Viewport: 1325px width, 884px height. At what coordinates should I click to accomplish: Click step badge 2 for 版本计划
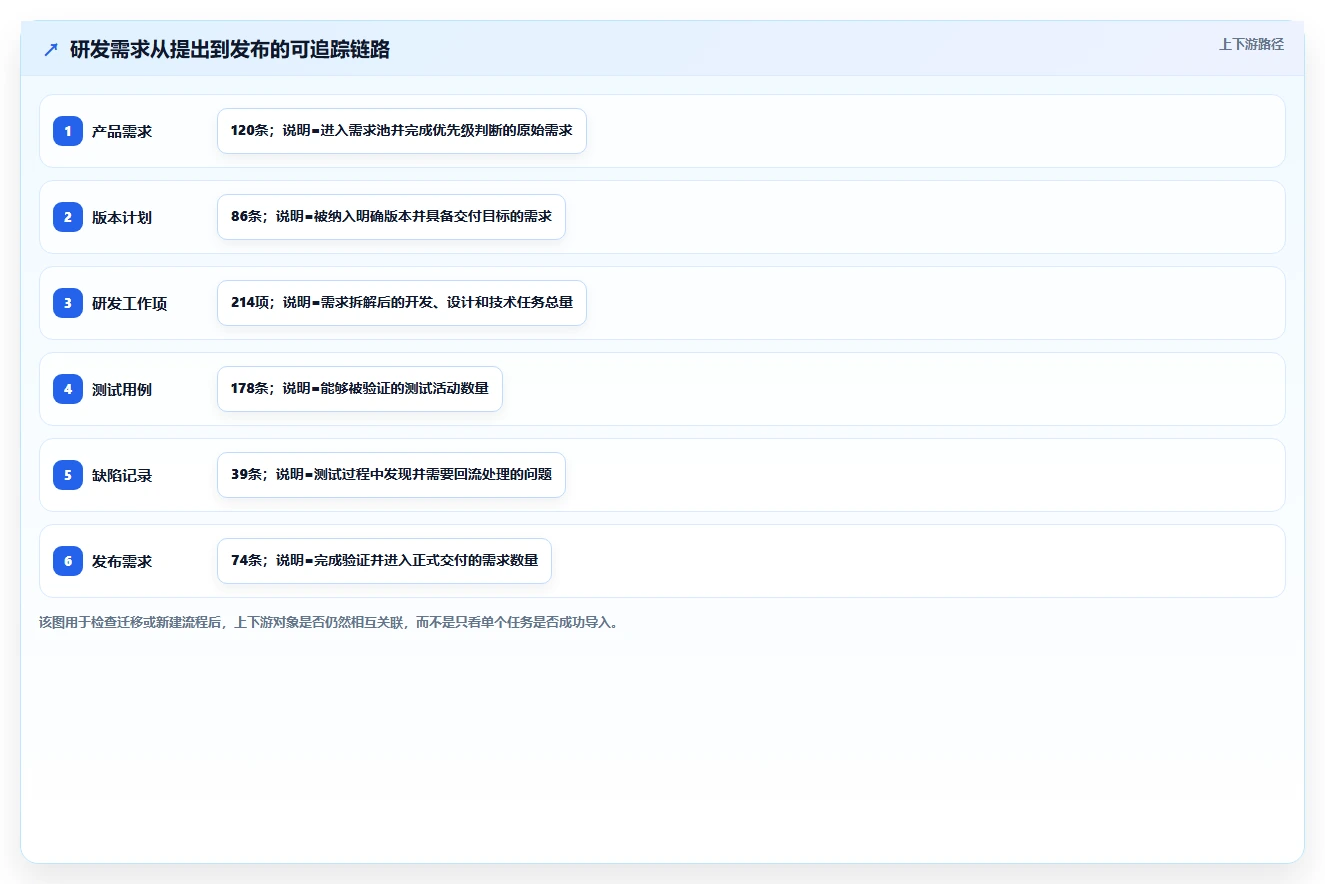coord(68,217)
